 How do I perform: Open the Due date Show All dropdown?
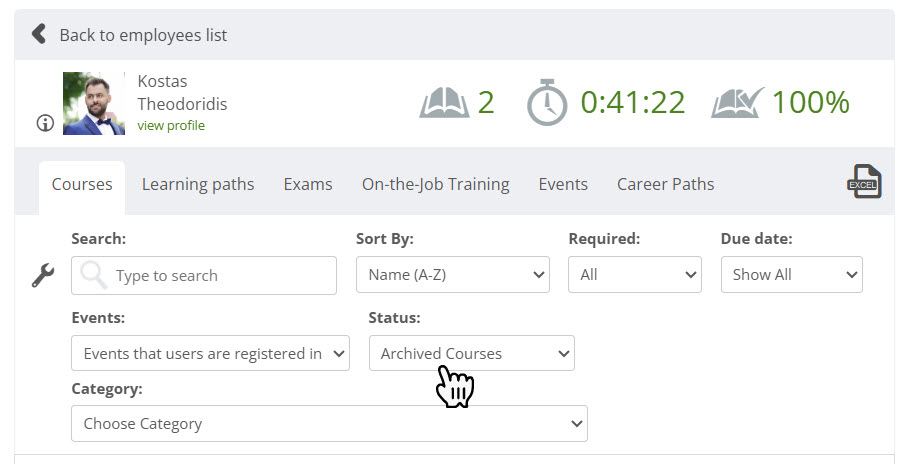point(791,275)
